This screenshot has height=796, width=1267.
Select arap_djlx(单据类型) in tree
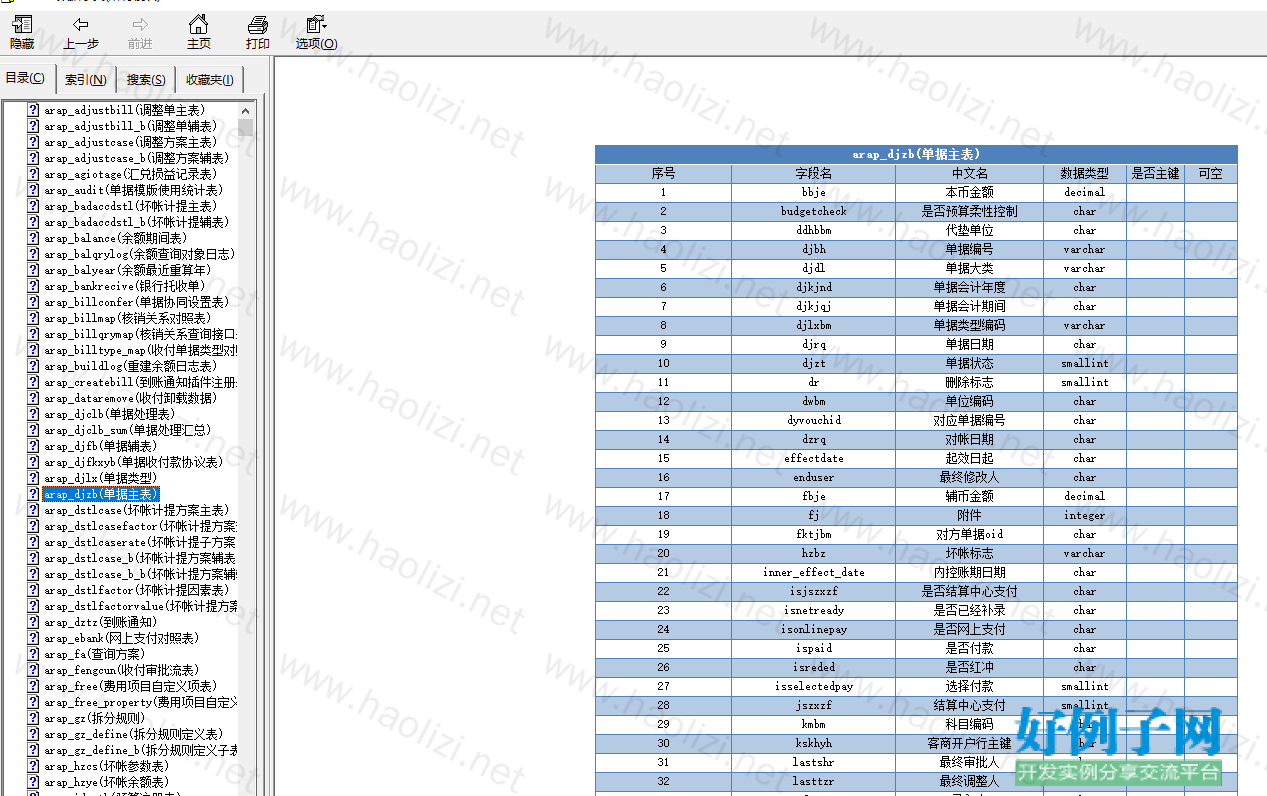[x=100, y=478]
